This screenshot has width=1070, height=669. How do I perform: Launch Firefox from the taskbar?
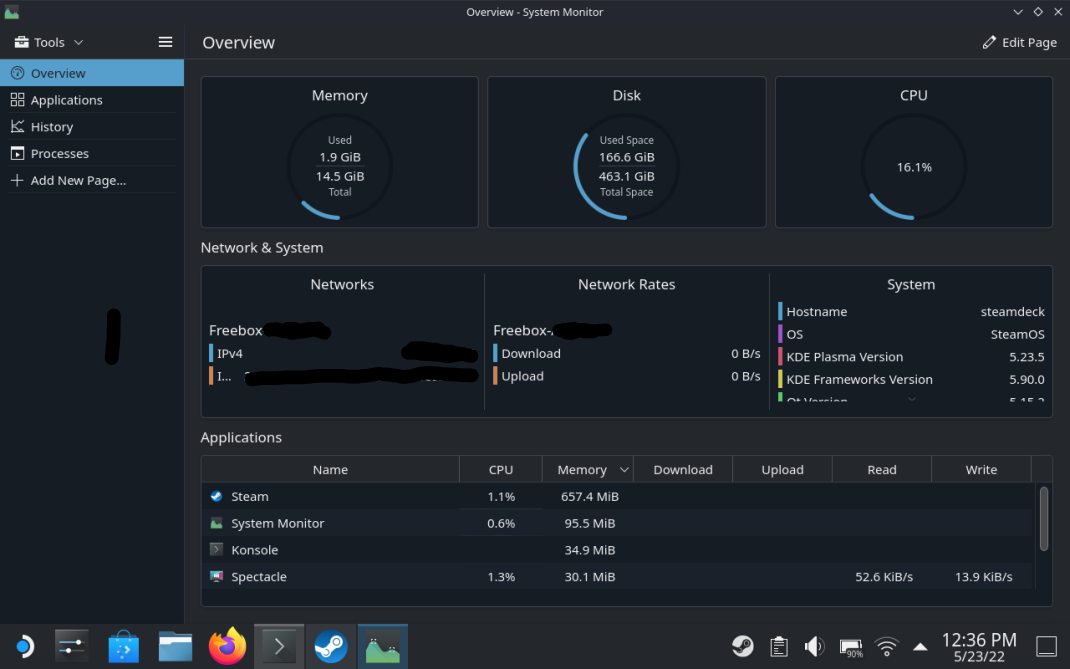(x=227, y=646)
